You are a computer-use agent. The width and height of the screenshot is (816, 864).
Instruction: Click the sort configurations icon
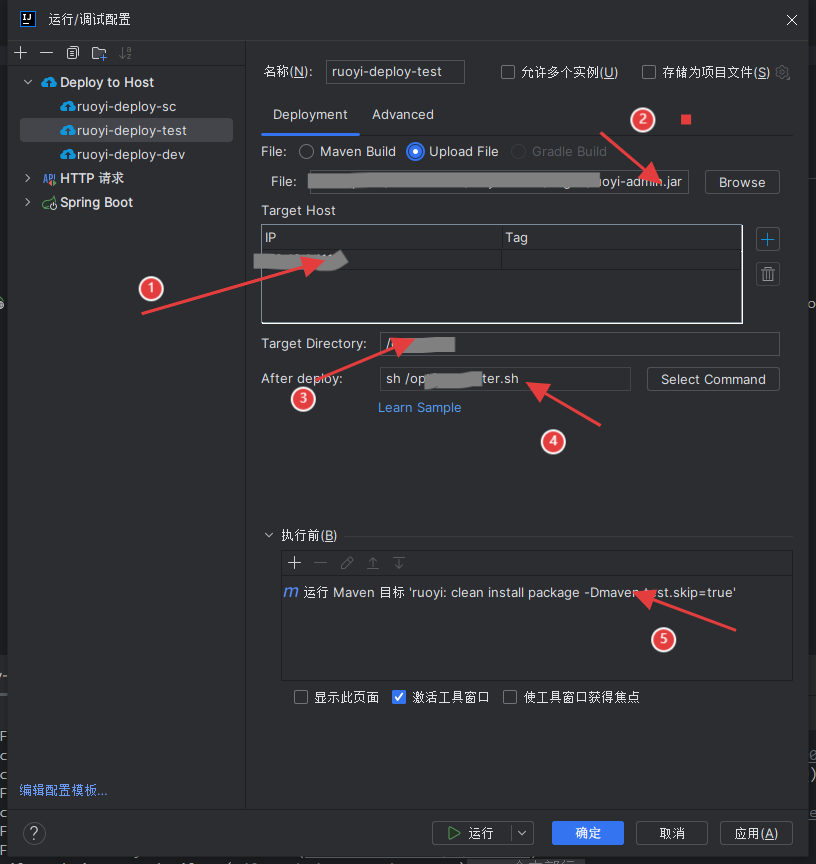click(x=125, y=52)
